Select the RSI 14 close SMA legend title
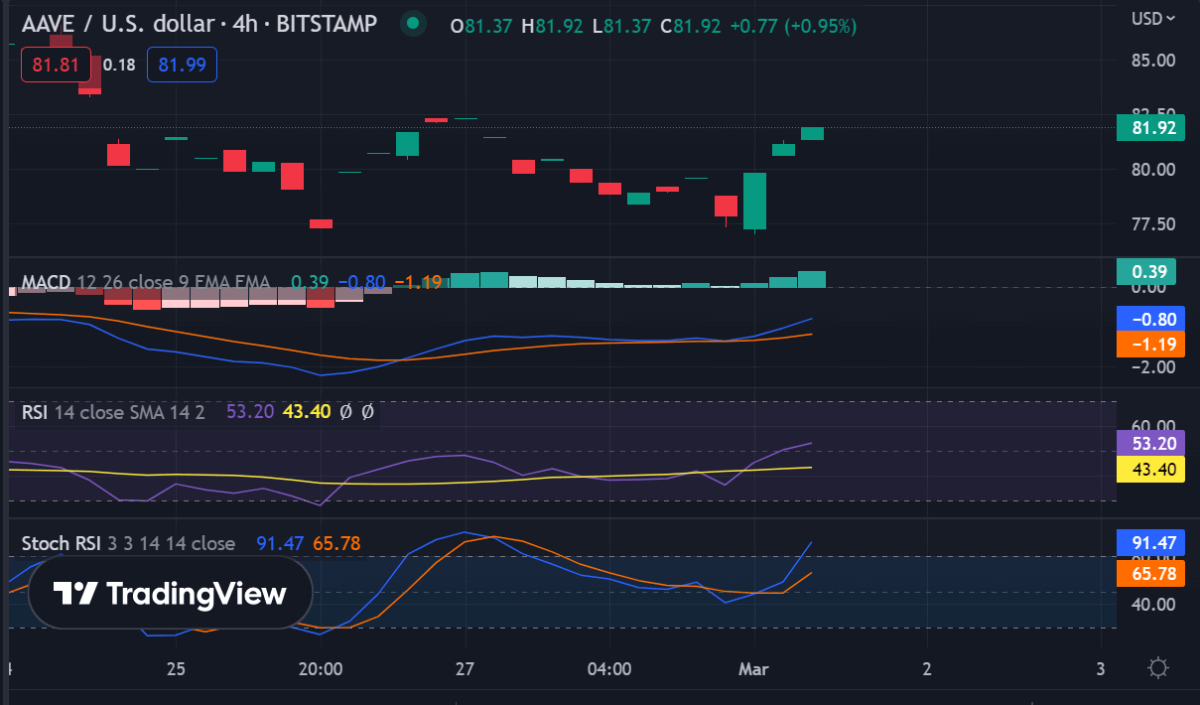1200x705 pixels. (x=113, y=412)
